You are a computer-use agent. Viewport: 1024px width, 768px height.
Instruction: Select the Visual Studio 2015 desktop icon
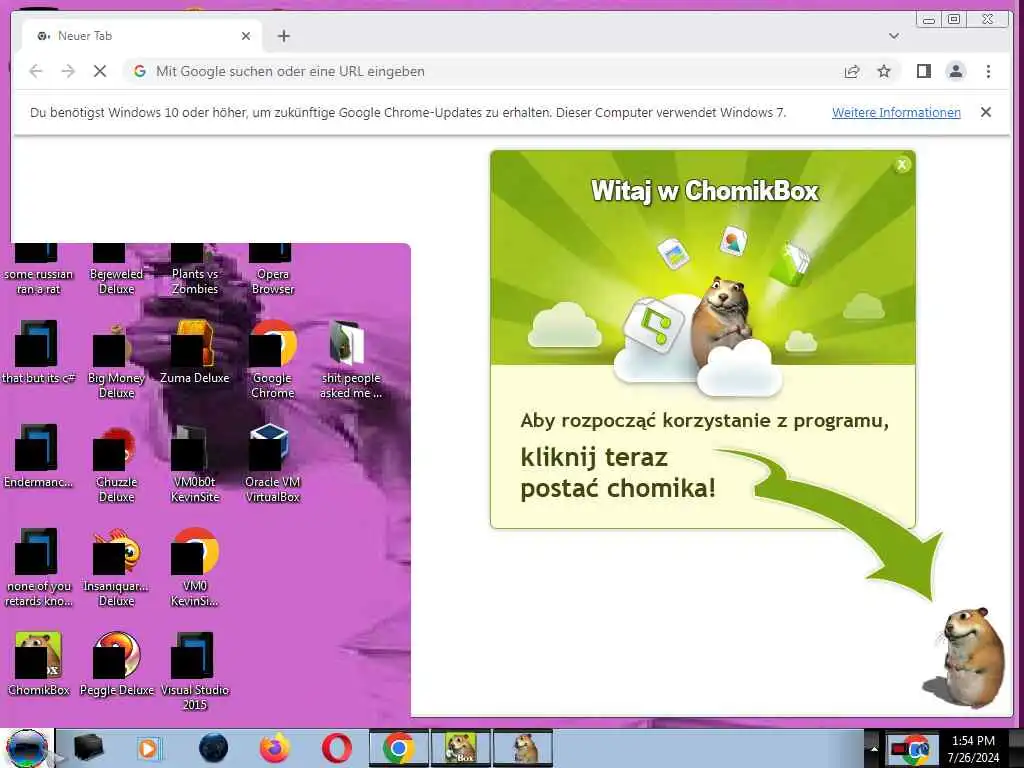(x=195, y=671)
